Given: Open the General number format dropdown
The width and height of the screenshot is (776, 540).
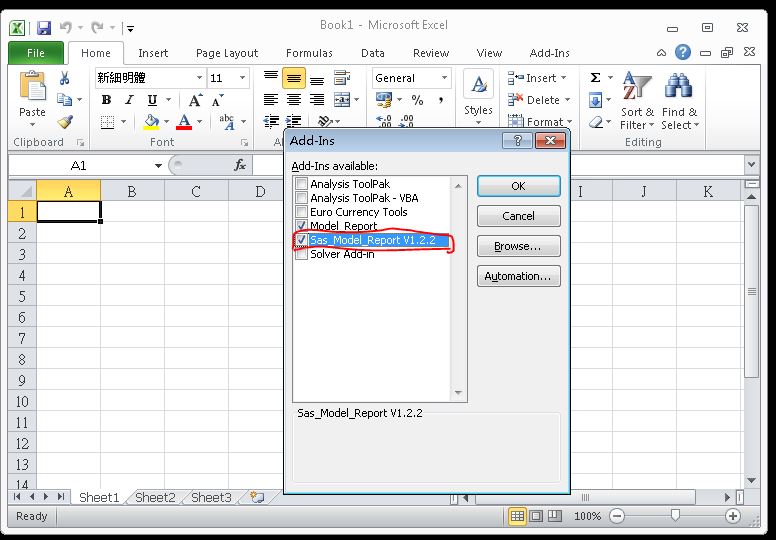Looking at the screenshot, I should (444, 78).
